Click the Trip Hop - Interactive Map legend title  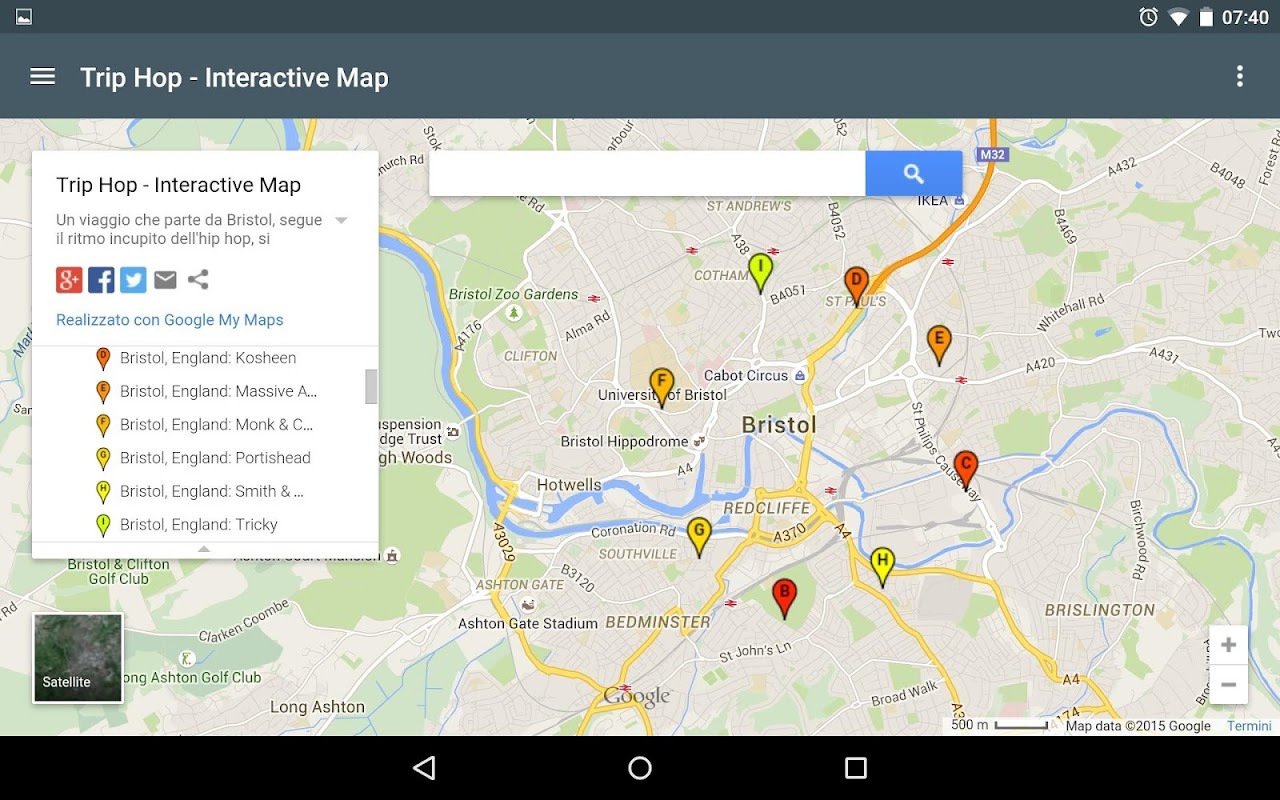178,185
